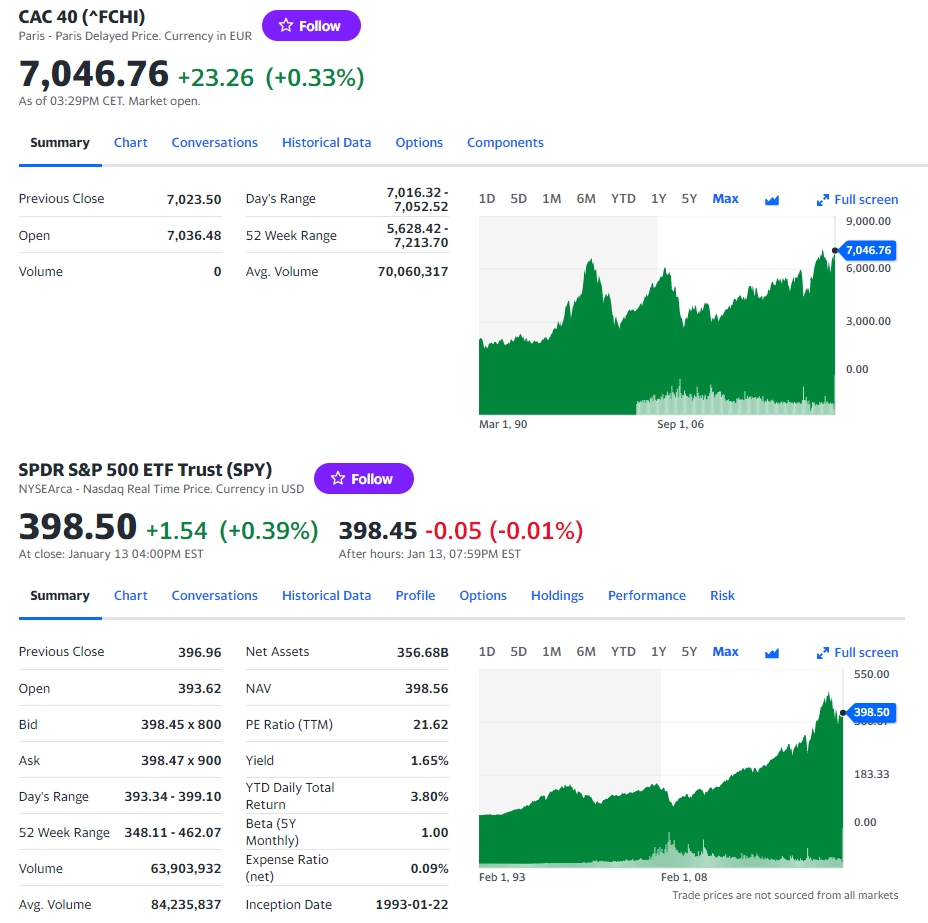The width and height of the screenshot is (928, 923).
Task: Follow the CAC 40 index
Action: [x=311, y=26]
